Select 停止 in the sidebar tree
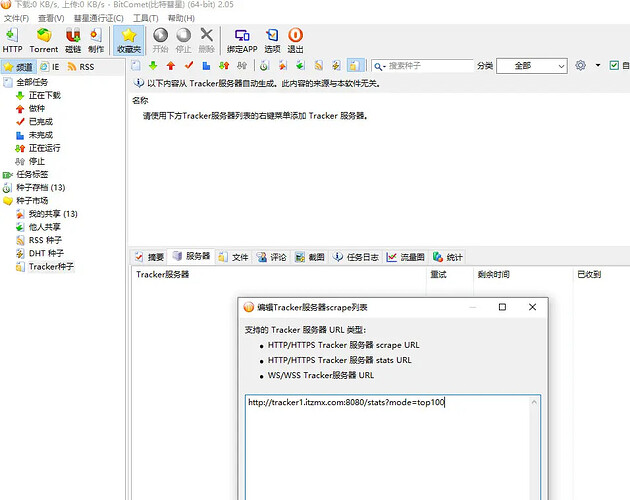Viewport: 630px width, 500px height. (37, 161)
